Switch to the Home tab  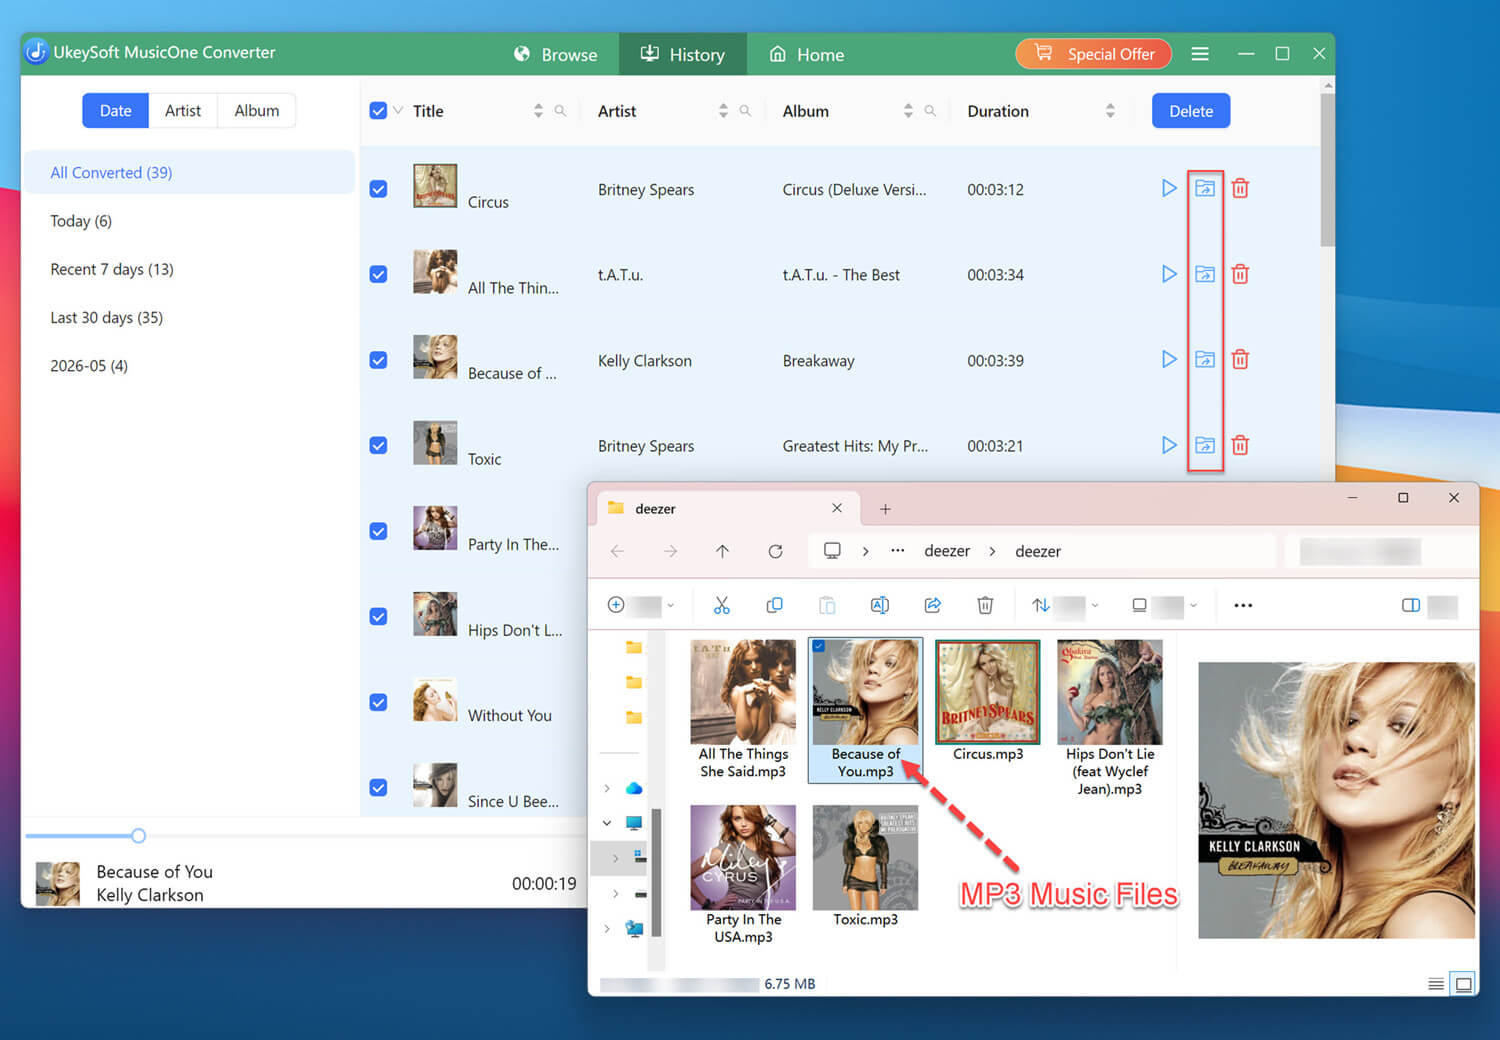tap(806, 54)
